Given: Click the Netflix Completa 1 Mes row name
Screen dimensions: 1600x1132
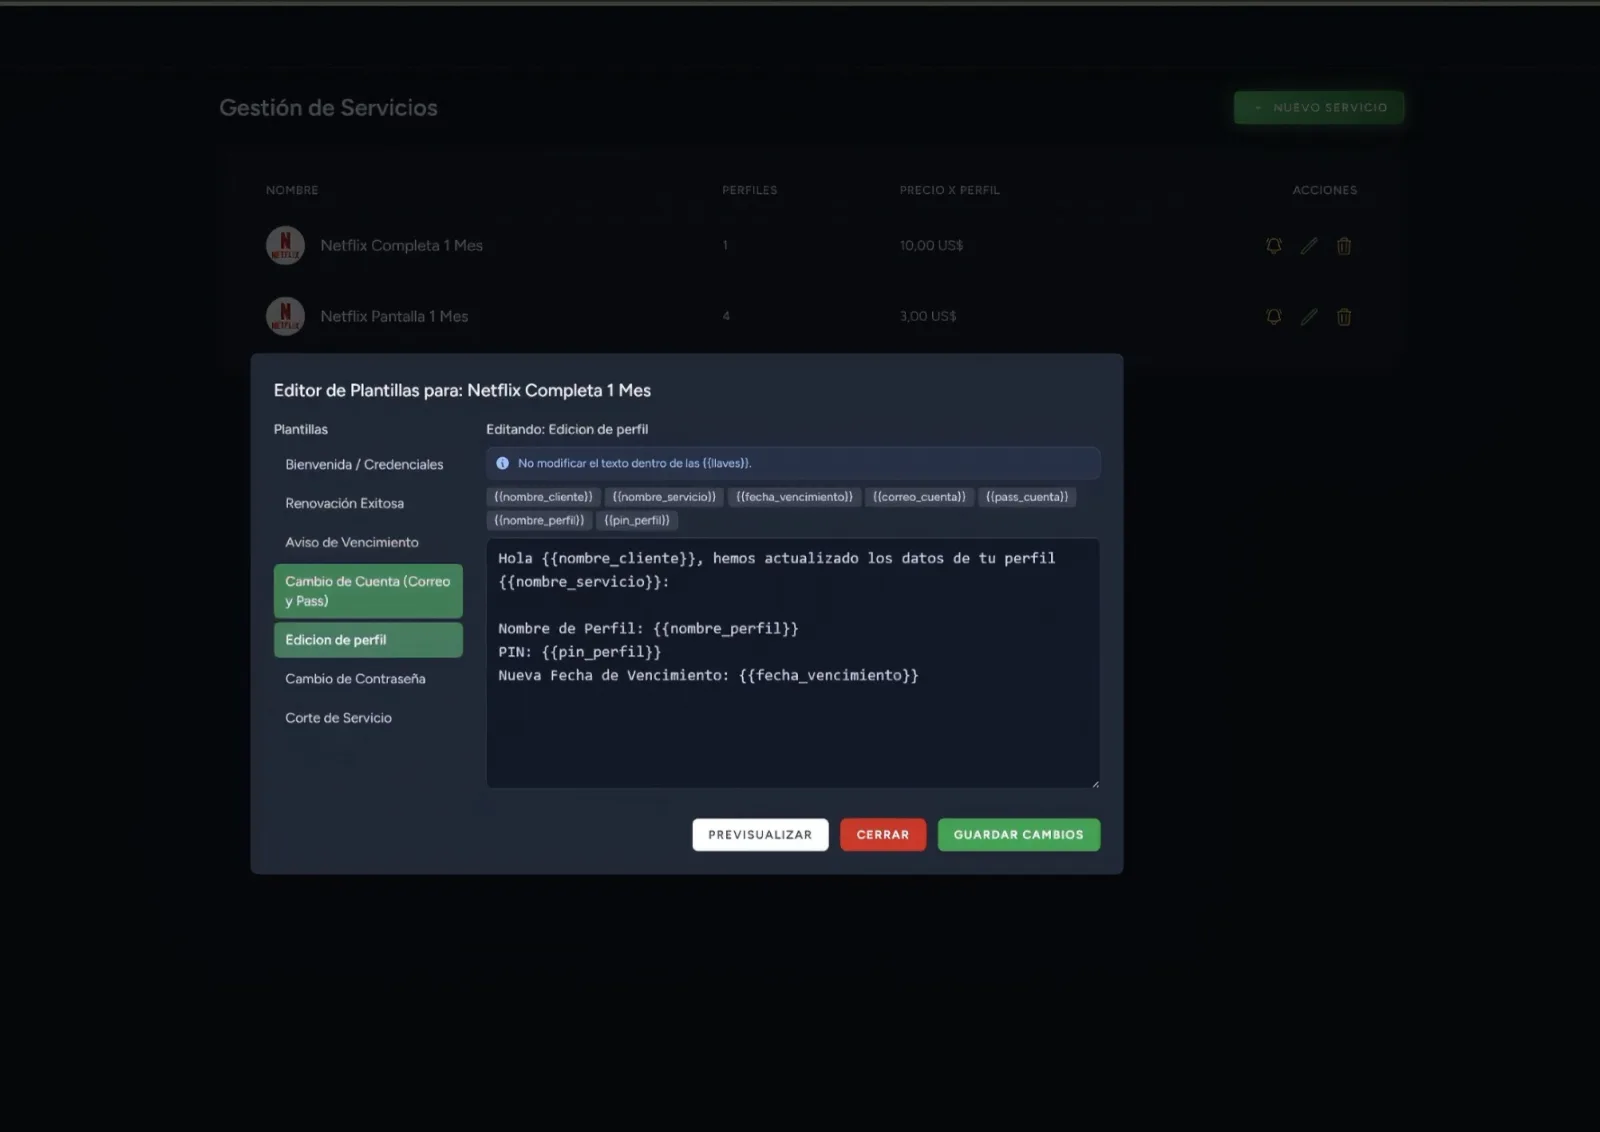Looking at the screenshot, I should [x=401, y=245].
